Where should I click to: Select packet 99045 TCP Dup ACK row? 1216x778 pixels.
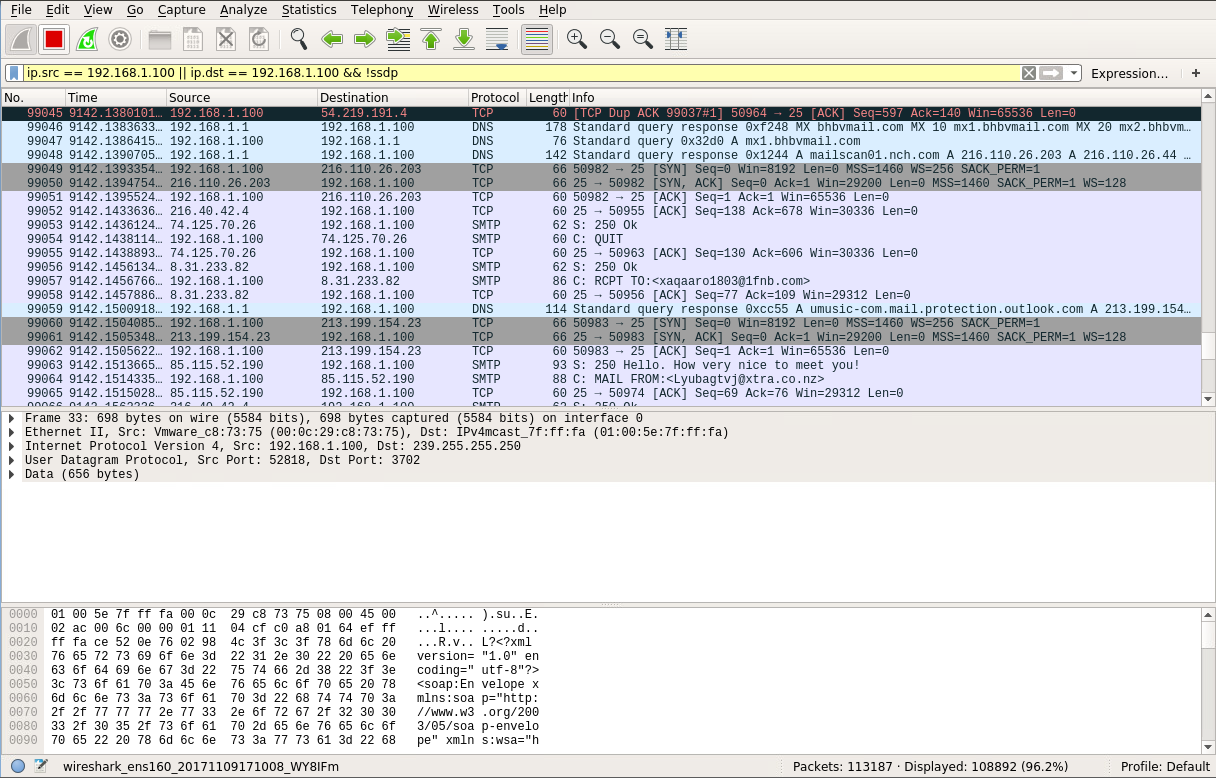[x=599, y=113]
